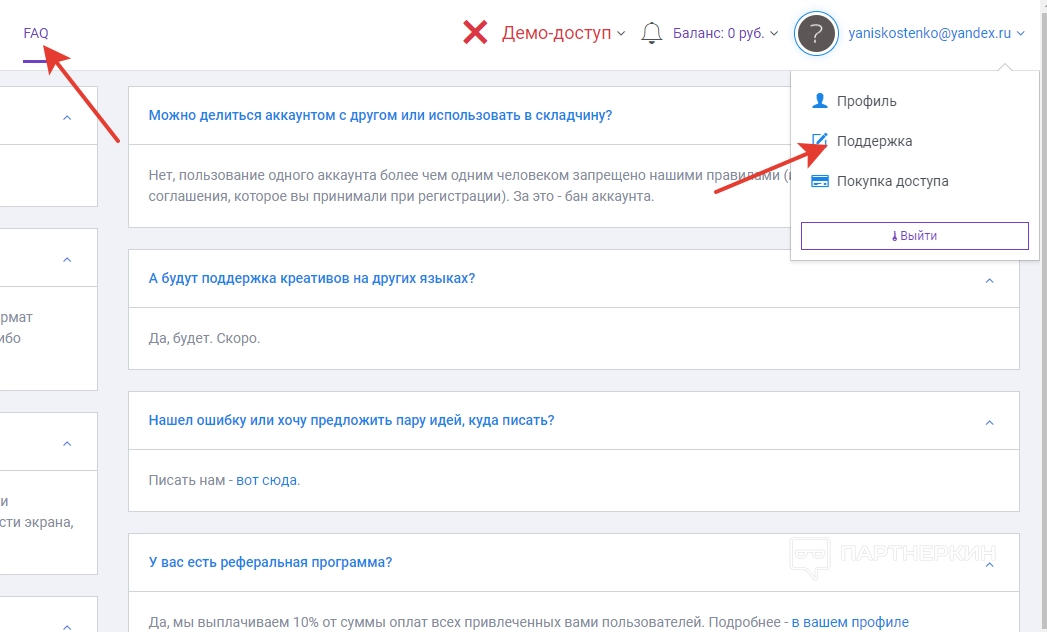Click the chevron after yaniskostenko@yandex.ru
Viewport: 1047px width, 632px height.
click(x=1020, y=33)
